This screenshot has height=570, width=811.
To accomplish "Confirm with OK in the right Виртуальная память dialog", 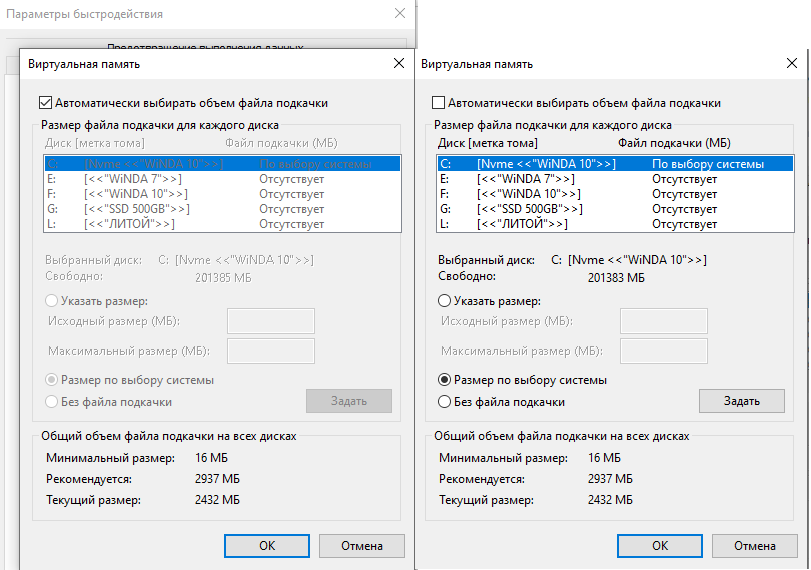I will click(660, 546).
